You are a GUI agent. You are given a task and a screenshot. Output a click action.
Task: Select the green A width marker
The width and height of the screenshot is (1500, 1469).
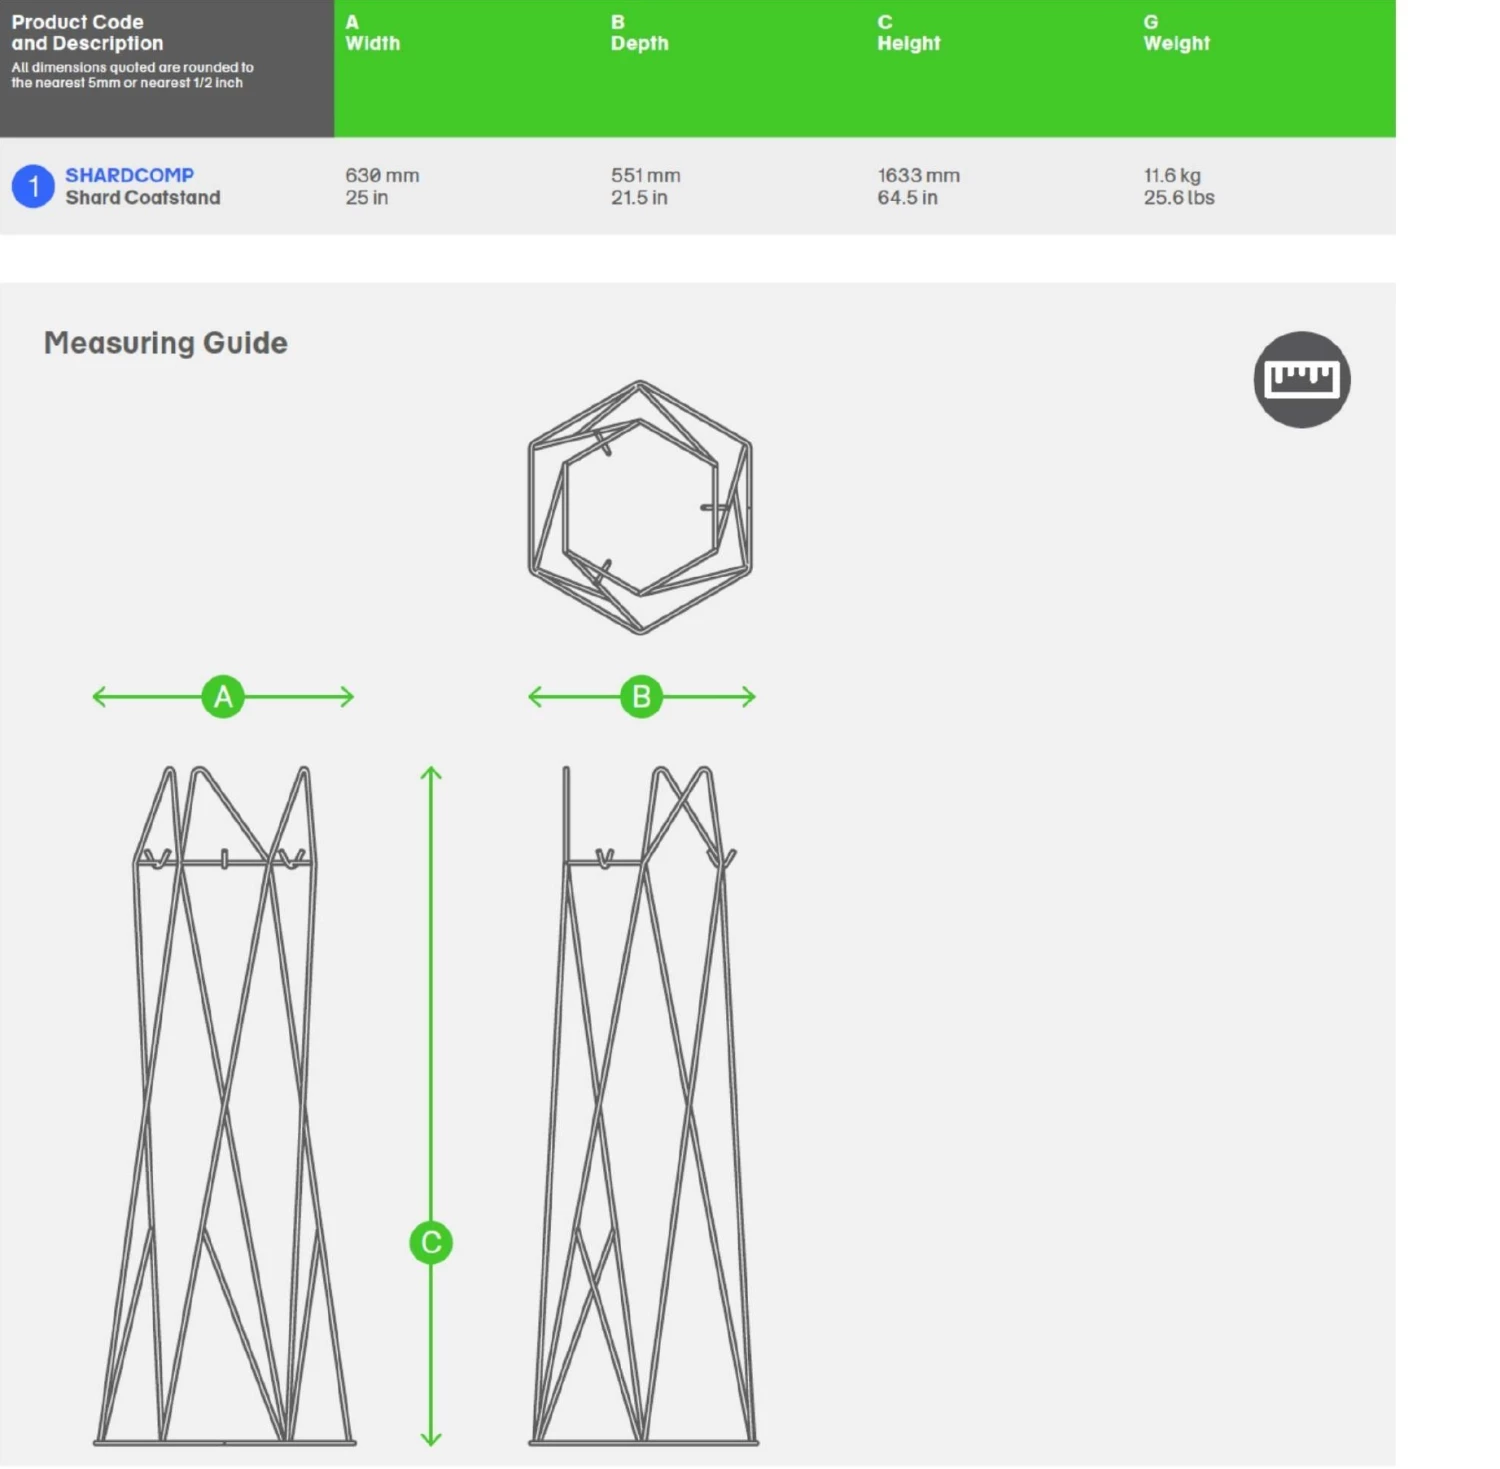click(x=223, y=696)
